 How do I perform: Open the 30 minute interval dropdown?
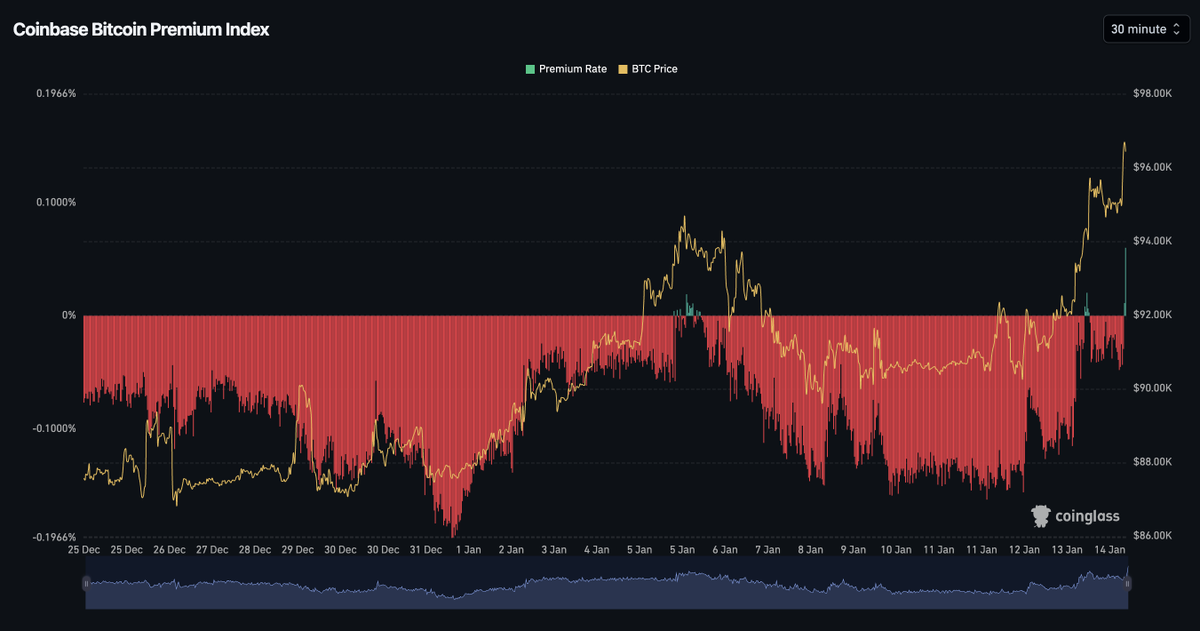[1144, 29]
